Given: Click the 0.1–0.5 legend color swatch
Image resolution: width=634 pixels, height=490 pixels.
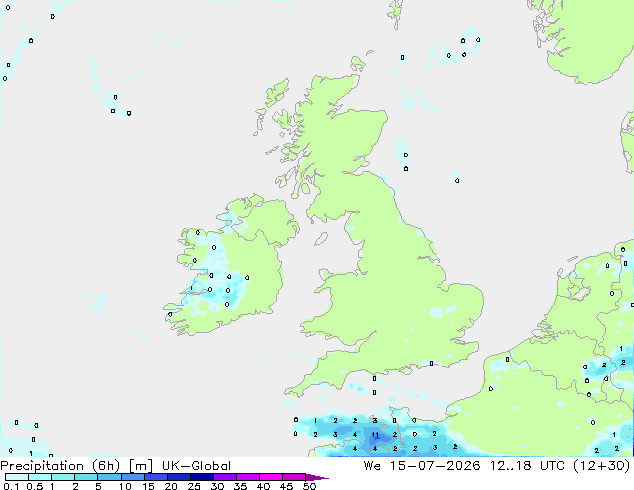Looking at the screenshot, I should tap(17, 477).
